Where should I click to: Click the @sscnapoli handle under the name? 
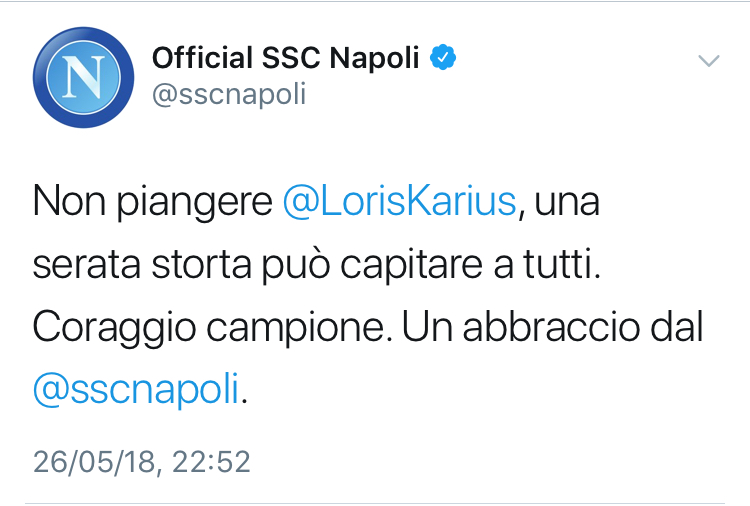point(228,95)
